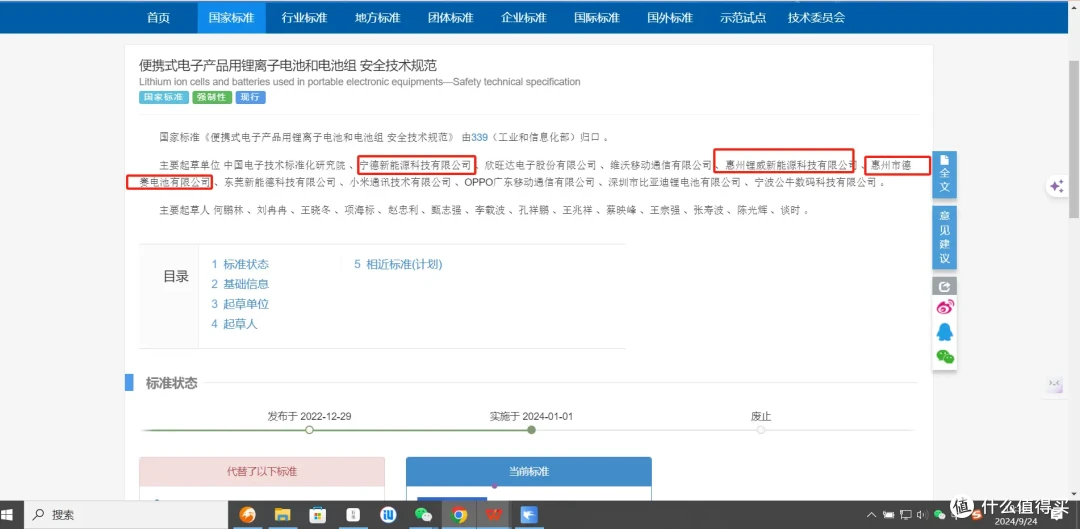Open the orange swirl app in taskbar
The width and height of the screenshot is (1080, 529).
tap(247, 515)
